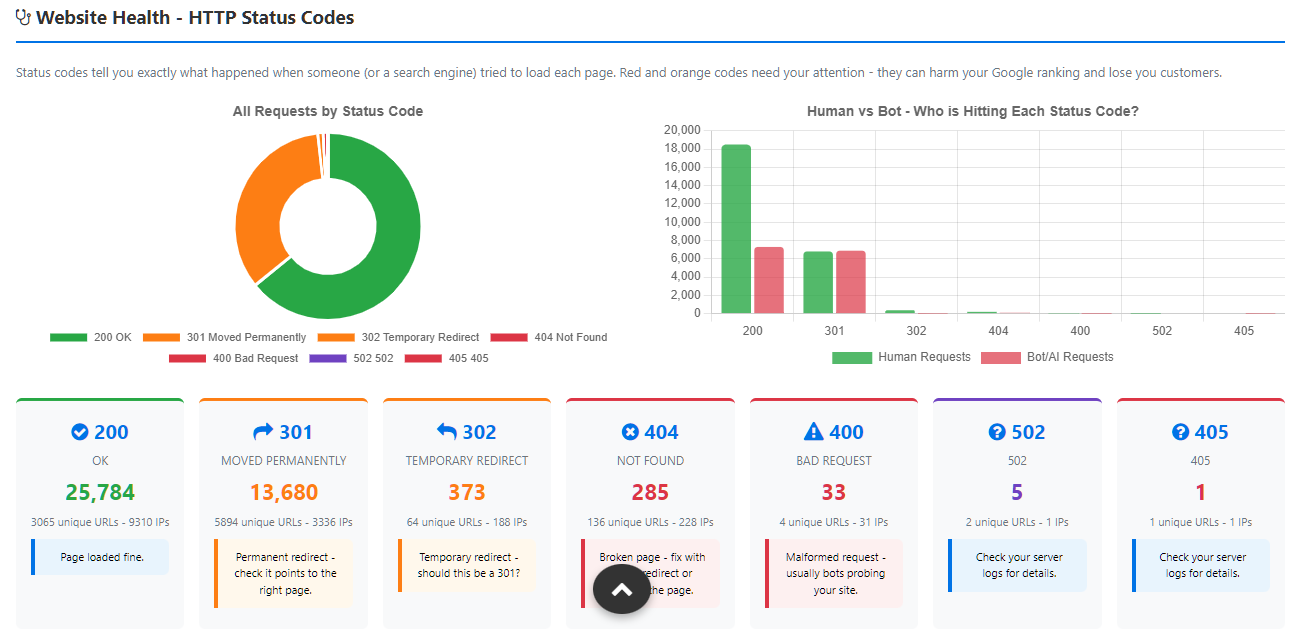Click the green Human bar for status 301
The image size is (1297, 638).
tap(818, 282)
